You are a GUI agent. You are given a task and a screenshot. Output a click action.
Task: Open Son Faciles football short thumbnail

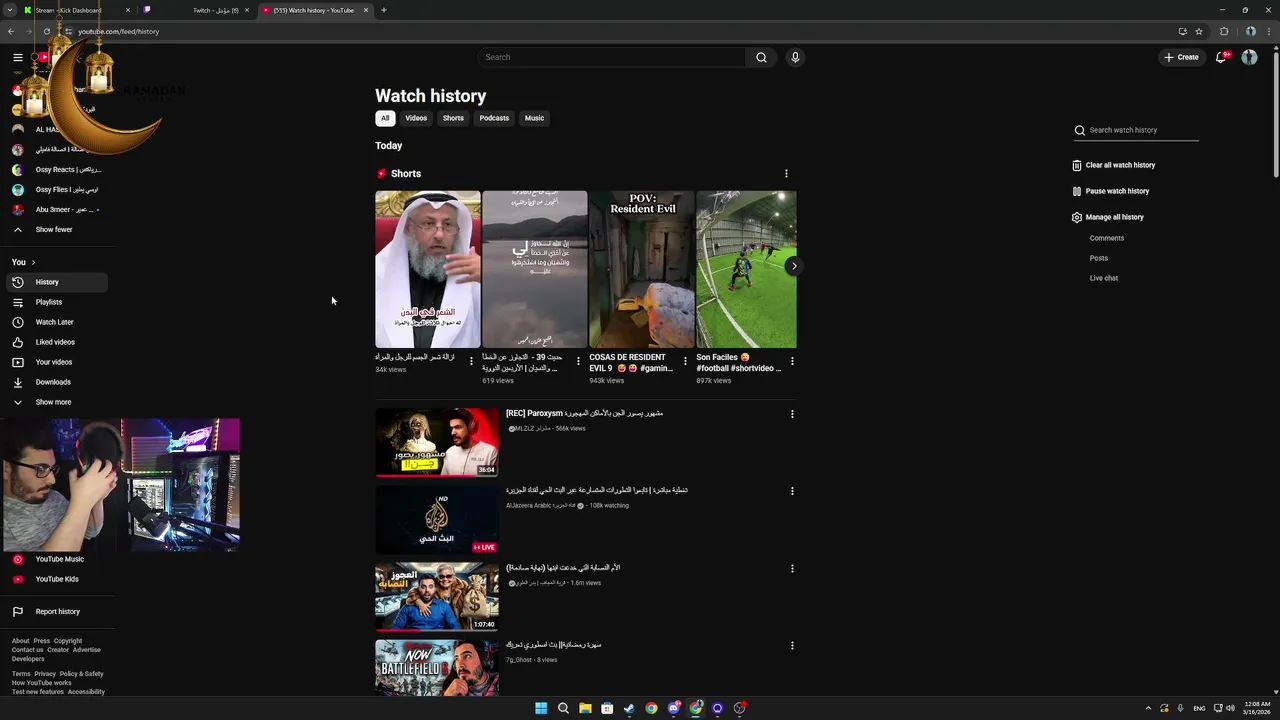coord(746,269)
